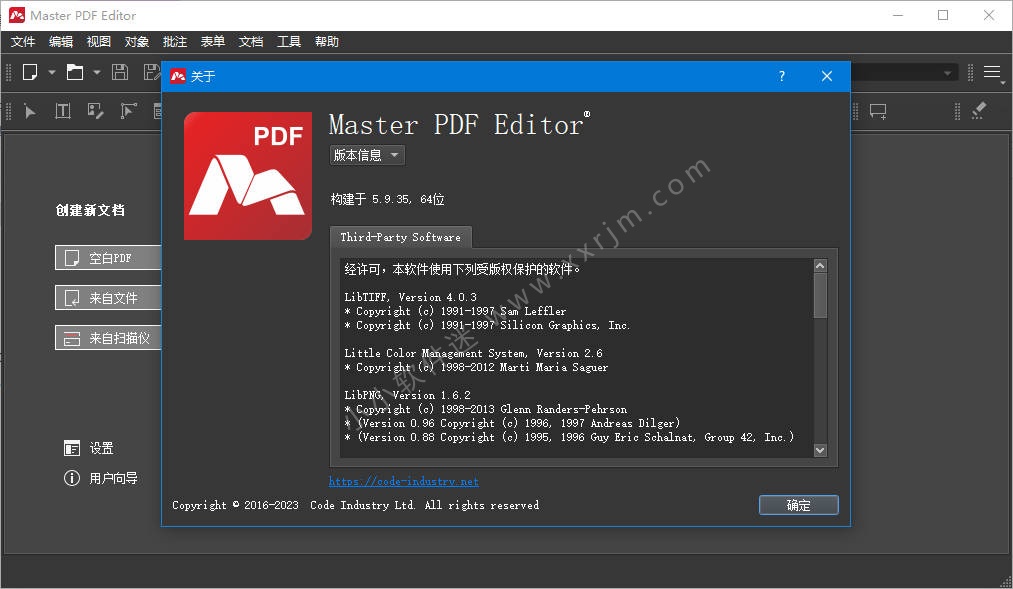Select the Edit Vector Object tool icon
This screenshot has height=589, width=1013.
(x=129, y=111)
